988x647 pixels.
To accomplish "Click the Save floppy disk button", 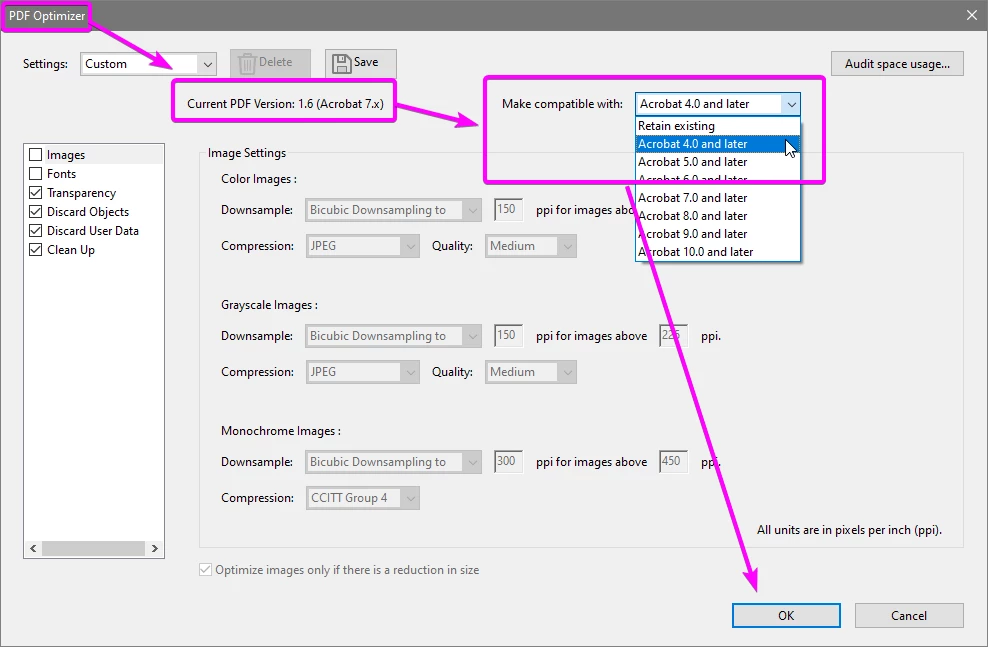I will [x=360, y=63].
